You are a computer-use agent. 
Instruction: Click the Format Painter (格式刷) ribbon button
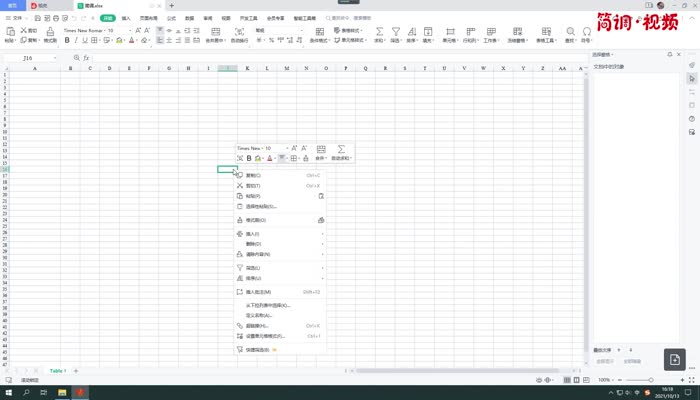click(x=49, y=36)
